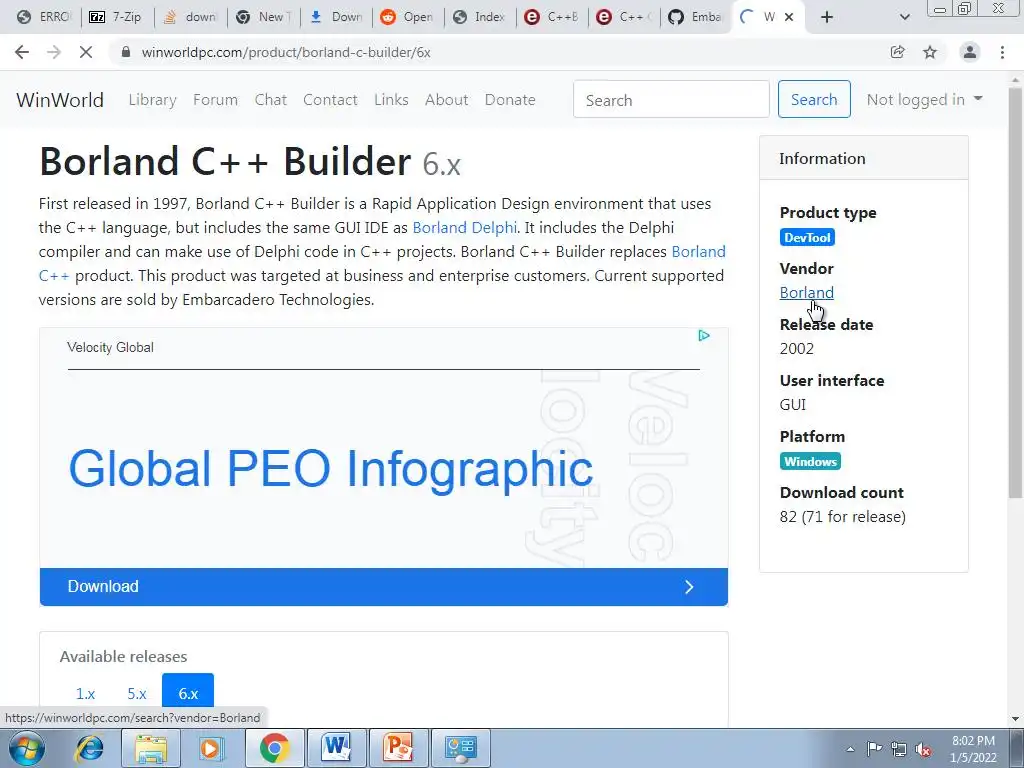The width and height of the screenshot is (1024, 768).
Task: Go to the WinWorld home brand
Action: pyautogui.click(x=60, y=100)
